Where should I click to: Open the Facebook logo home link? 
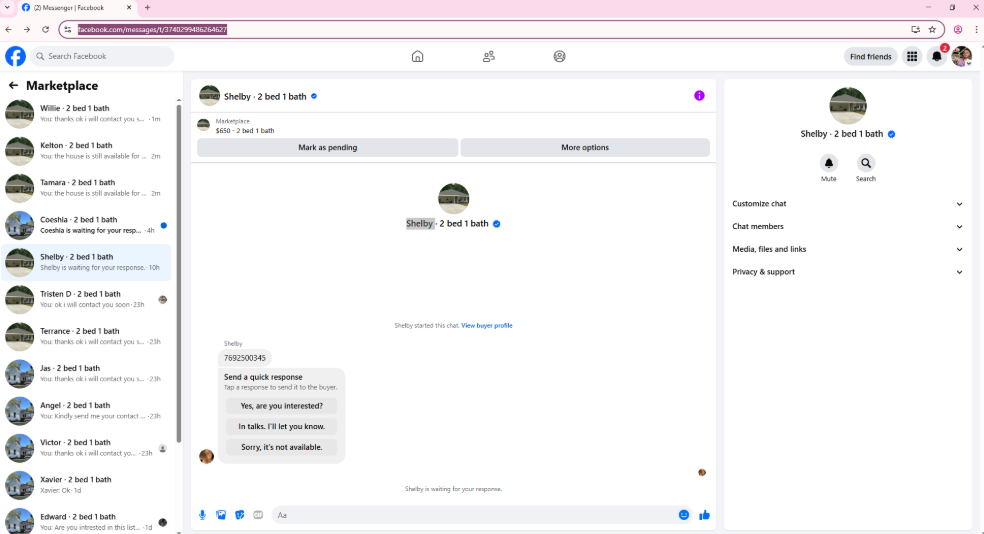point(16,56)
